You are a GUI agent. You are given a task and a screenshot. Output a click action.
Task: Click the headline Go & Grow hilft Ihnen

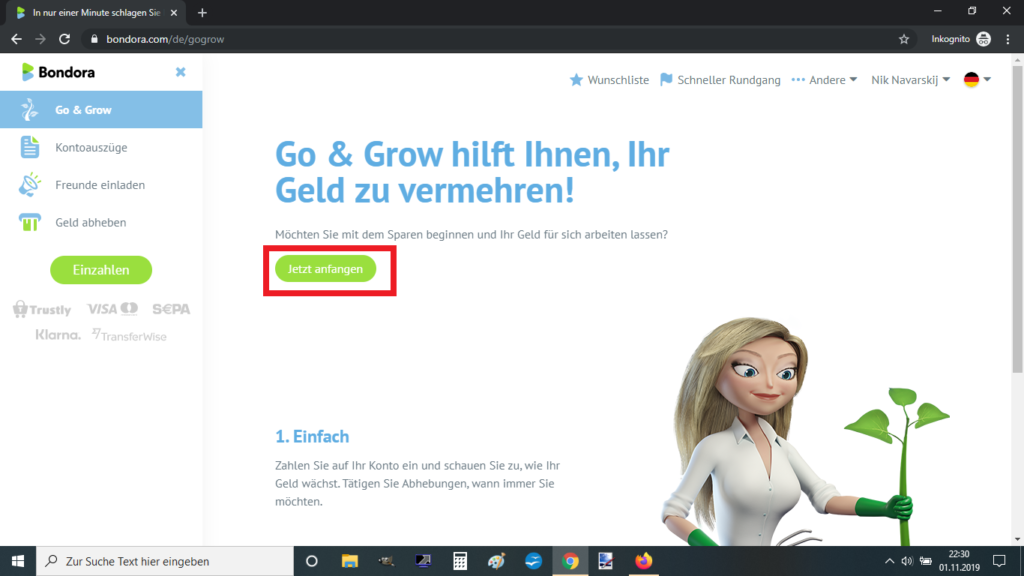tap(472, 172)
